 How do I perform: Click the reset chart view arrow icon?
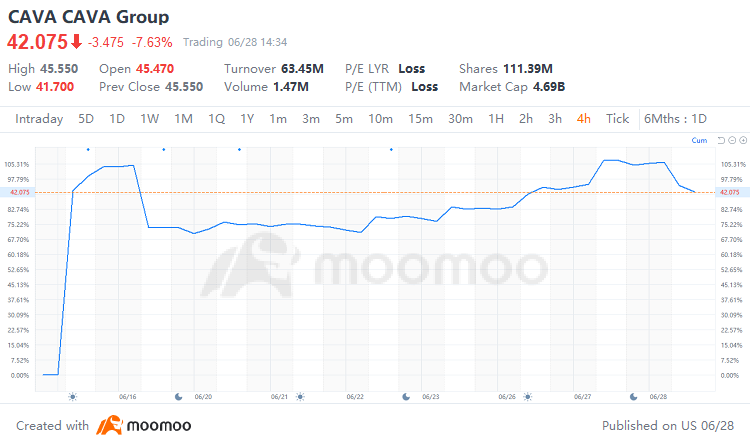point(720,141)
